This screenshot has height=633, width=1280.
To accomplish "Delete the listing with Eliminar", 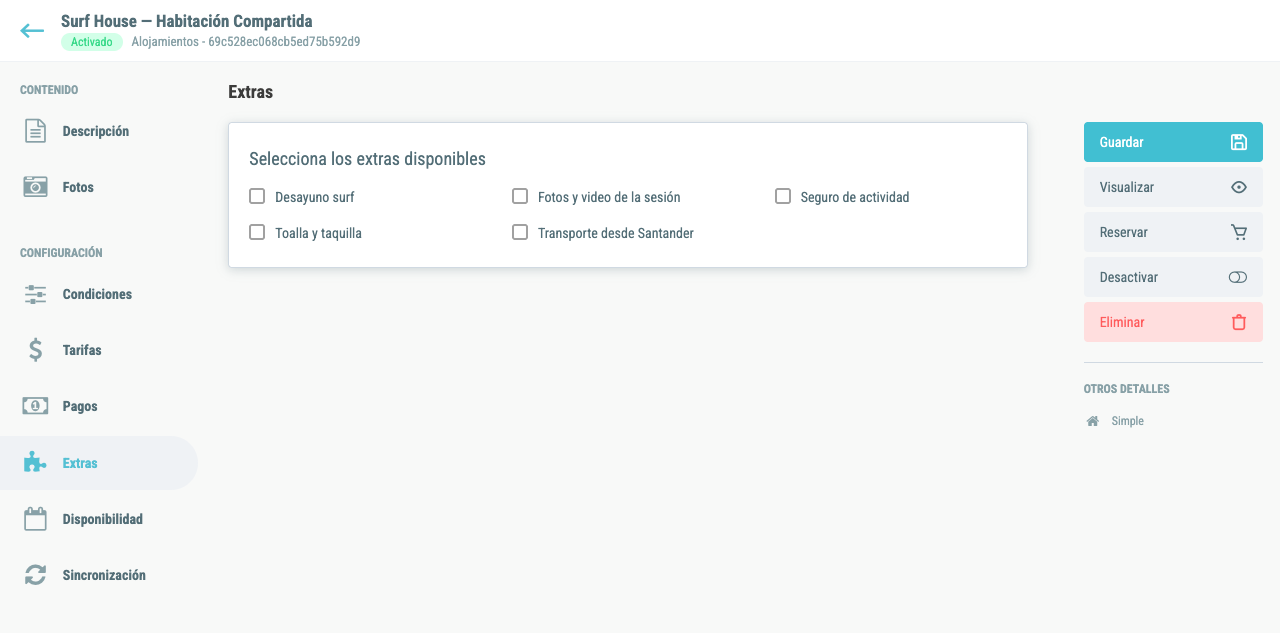I will [x=1173, y=322].
